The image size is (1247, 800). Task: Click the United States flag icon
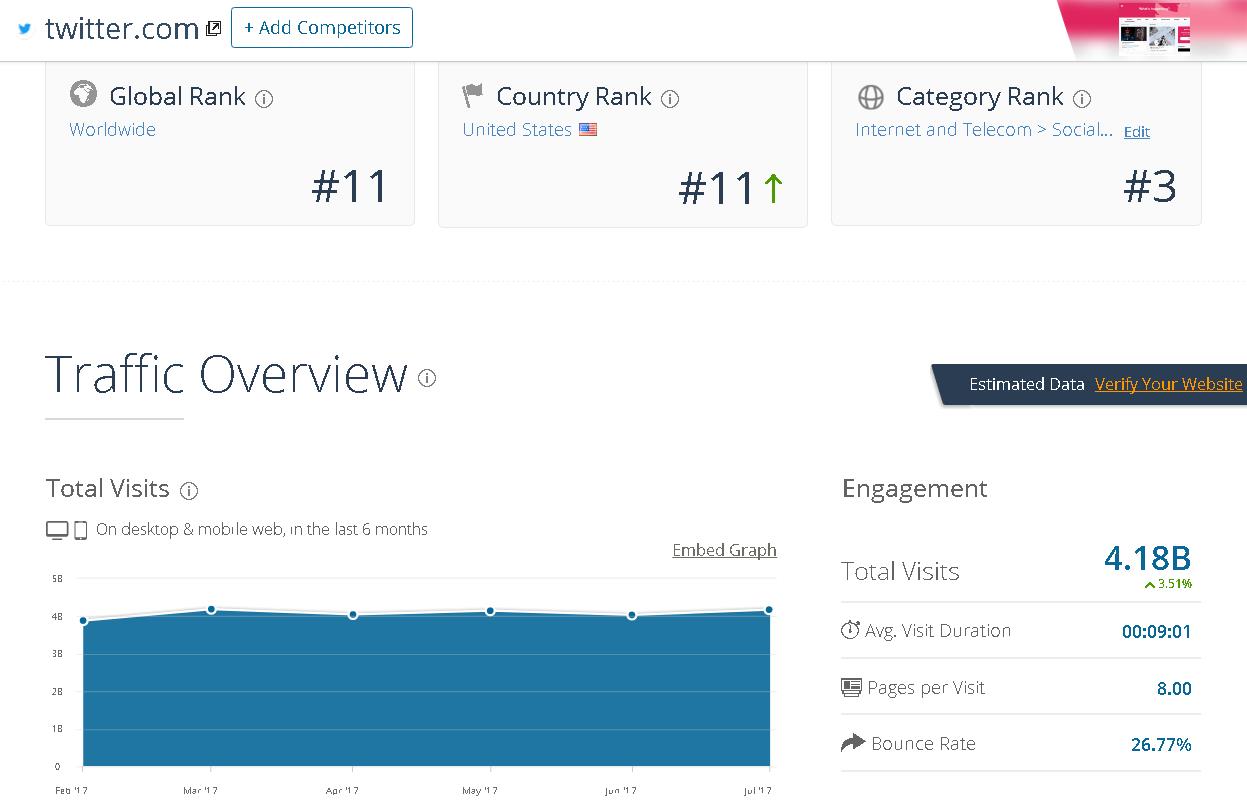[x=588, y=129]
